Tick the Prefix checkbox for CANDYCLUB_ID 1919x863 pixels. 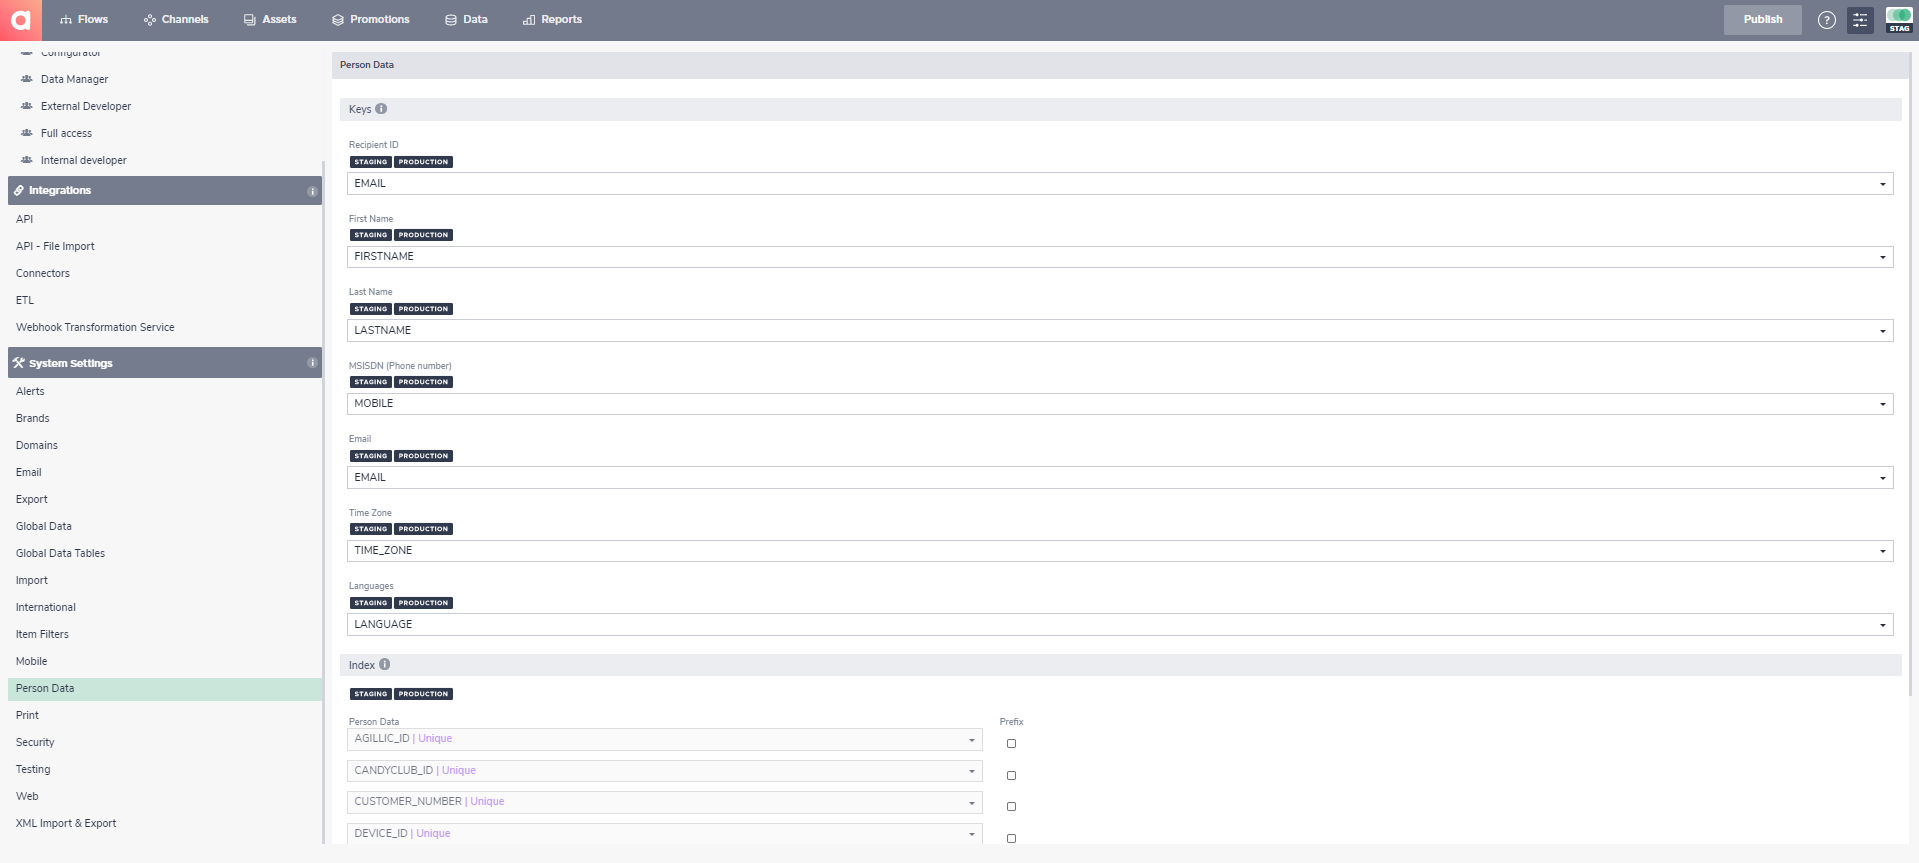pyautogui.click(x=1011, y=776)
